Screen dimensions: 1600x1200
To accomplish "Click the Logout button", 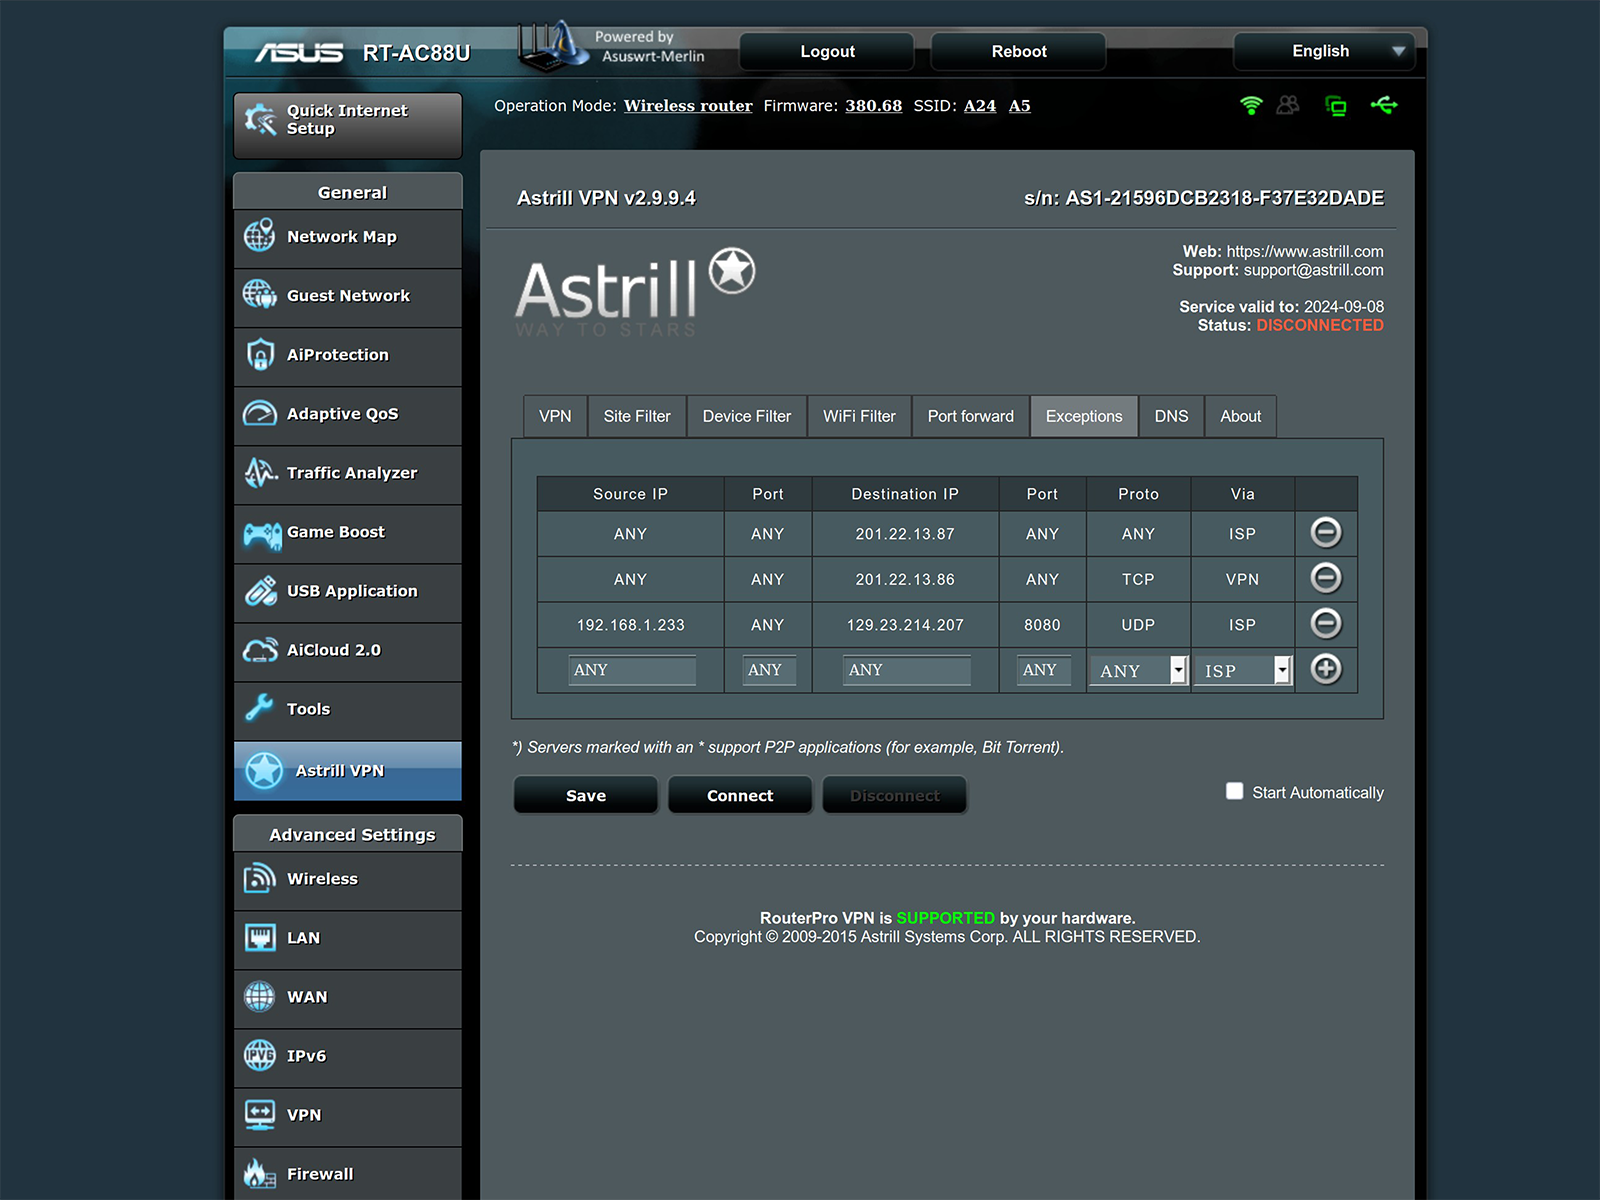I will click(x=827, y=51).
